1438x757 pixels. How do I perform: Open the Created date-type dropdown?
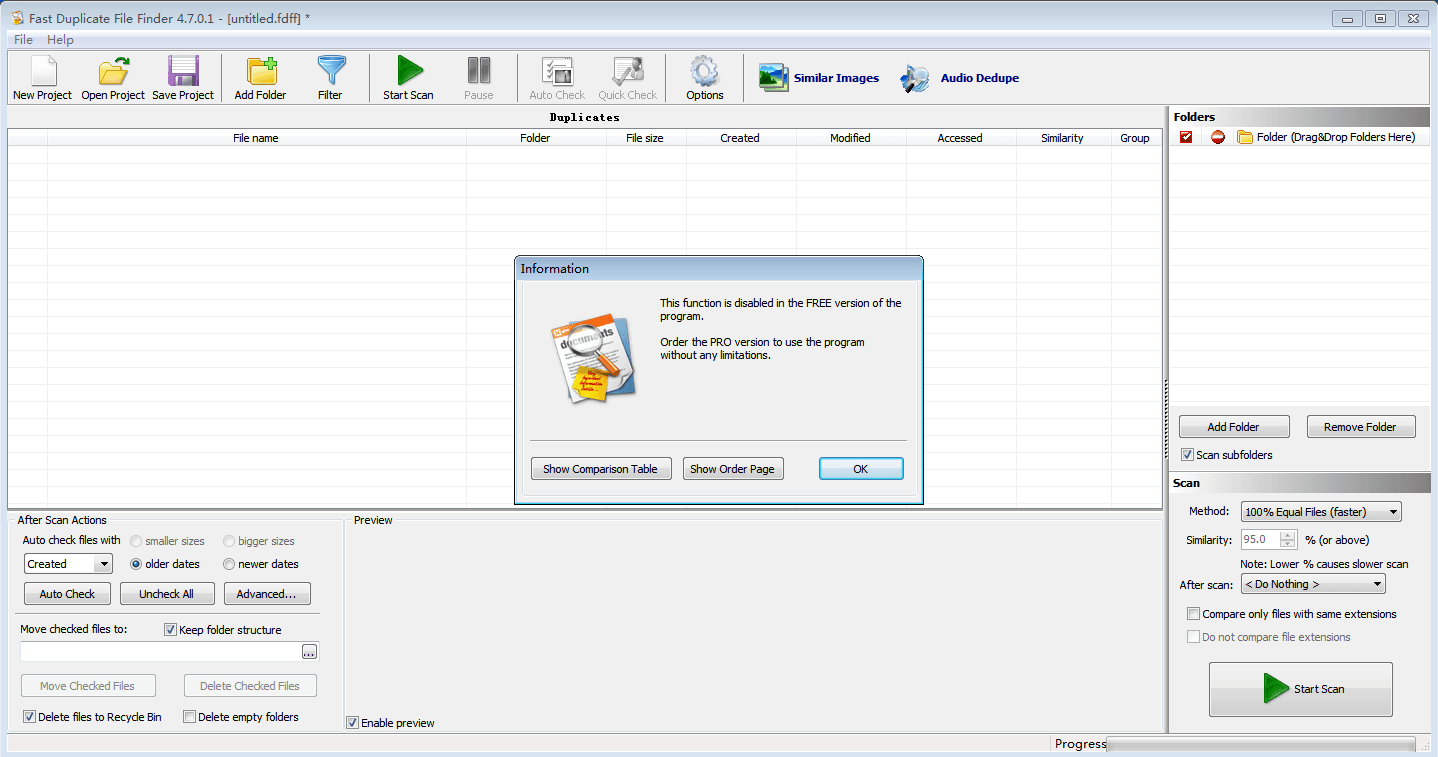(68, 564)
